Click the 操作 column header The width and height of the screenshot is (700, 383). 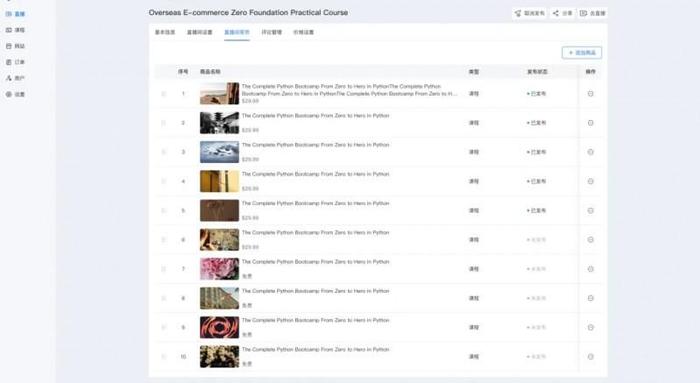point(591,71)
